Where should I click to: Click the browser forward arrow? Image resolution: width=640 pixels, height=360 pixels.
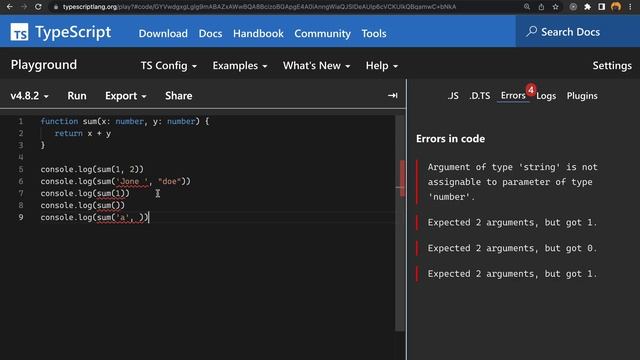coord(24,7)
